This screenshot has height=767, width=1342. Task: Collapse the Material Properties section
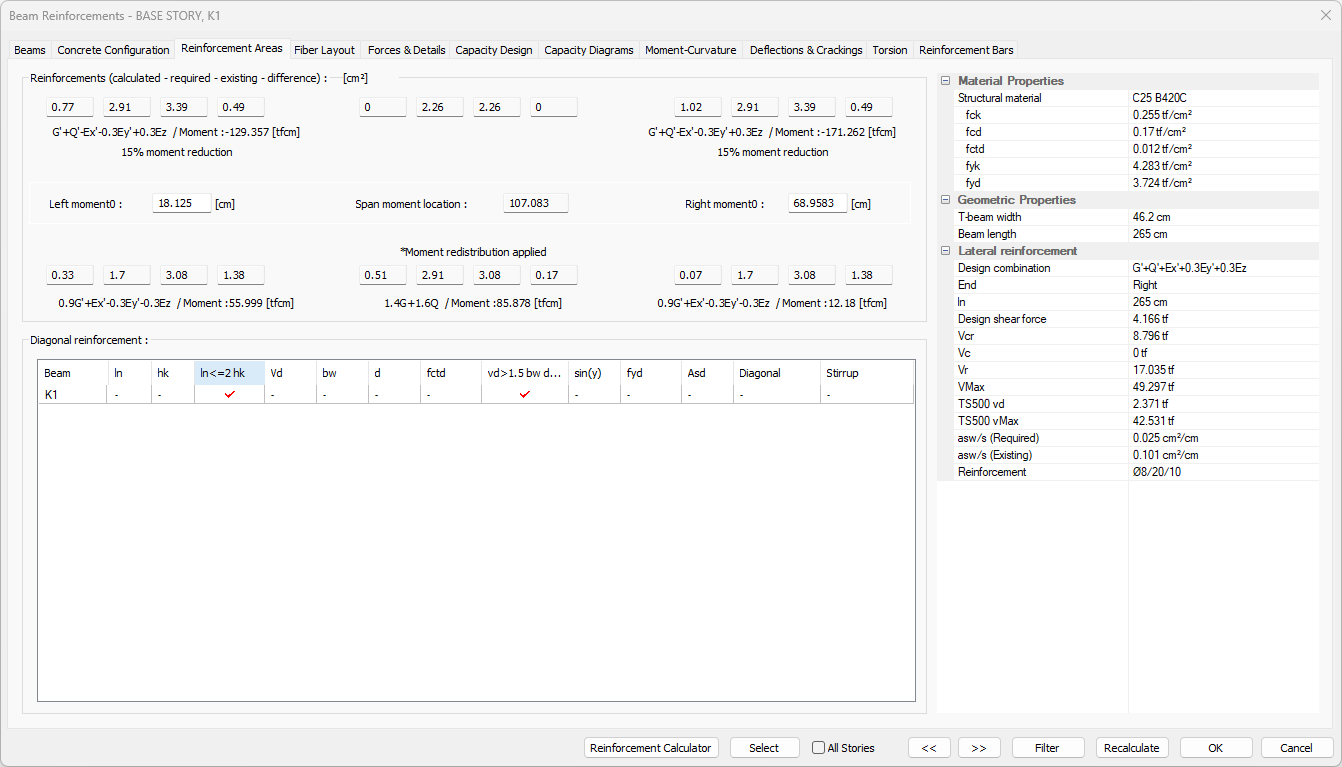(946, 81)
